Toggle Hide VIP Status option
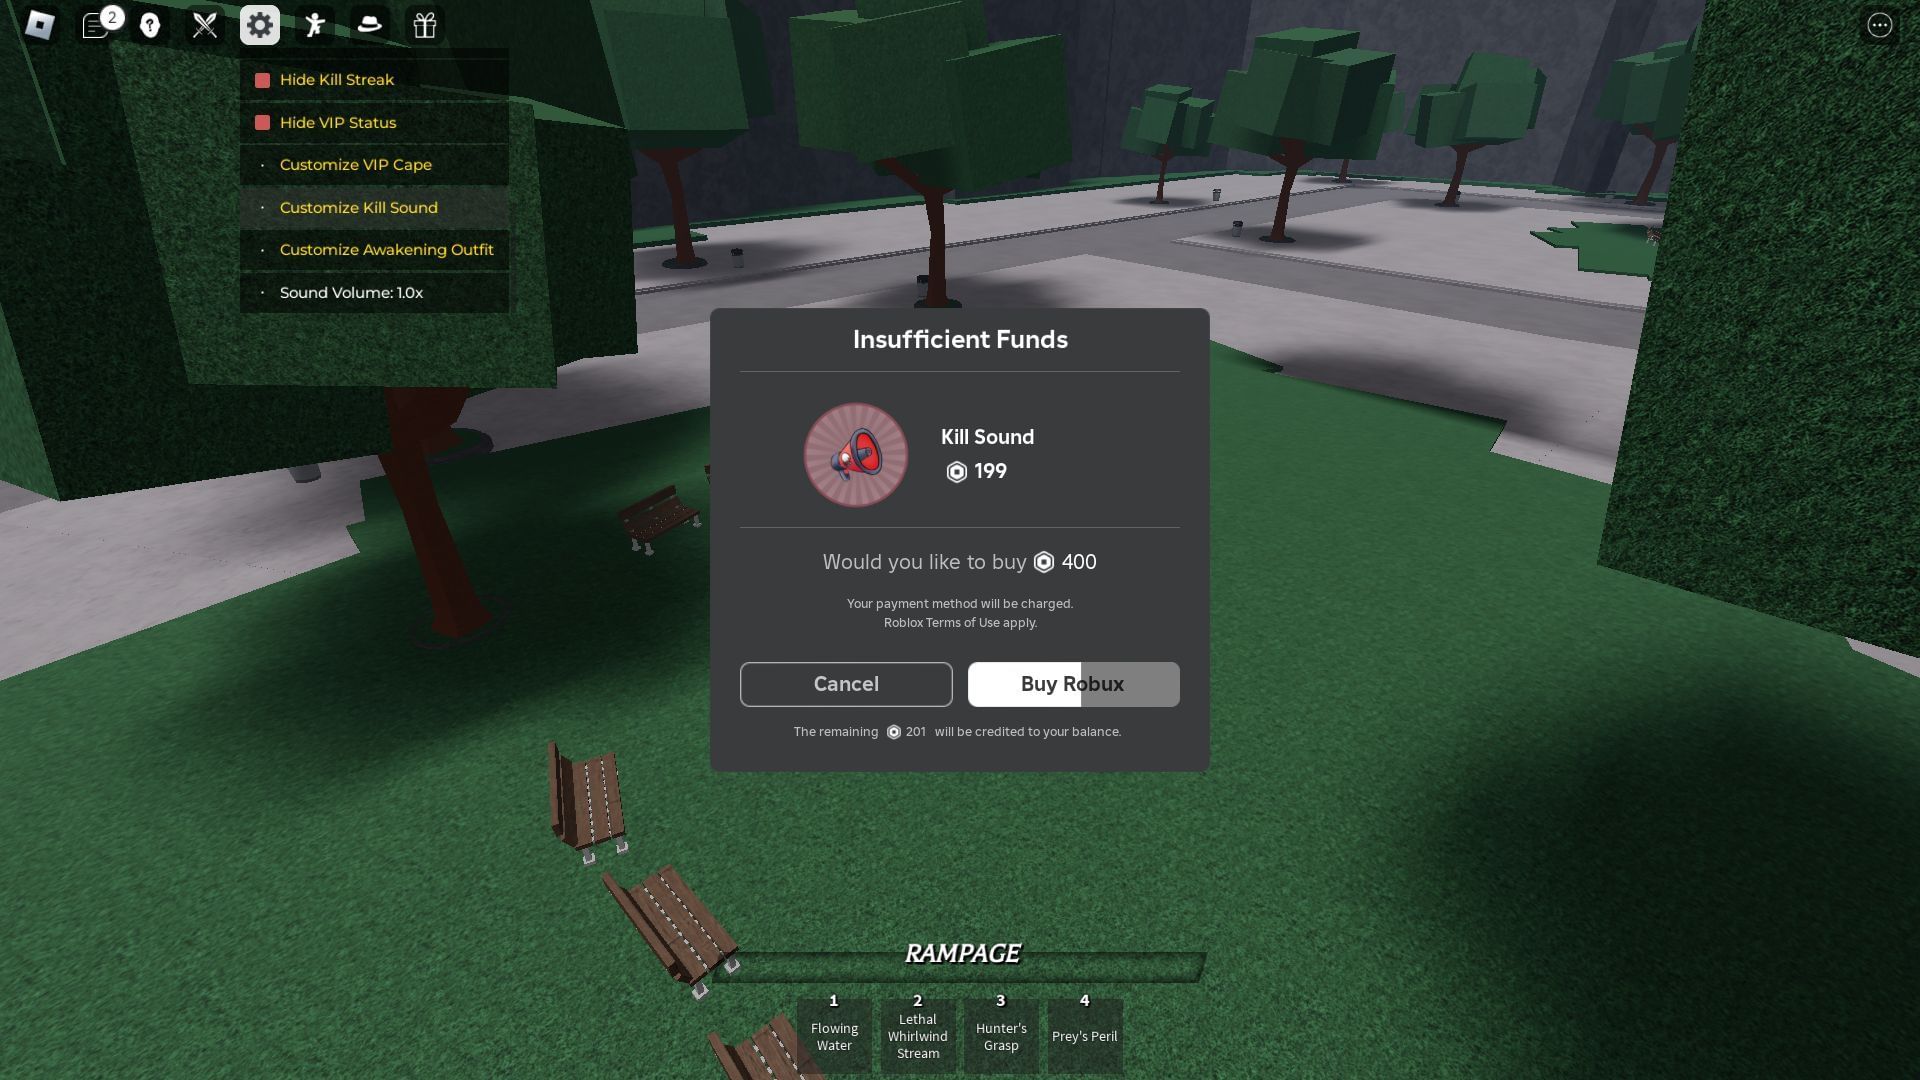Screen dimensions: 1920x1080 [262, 123]
